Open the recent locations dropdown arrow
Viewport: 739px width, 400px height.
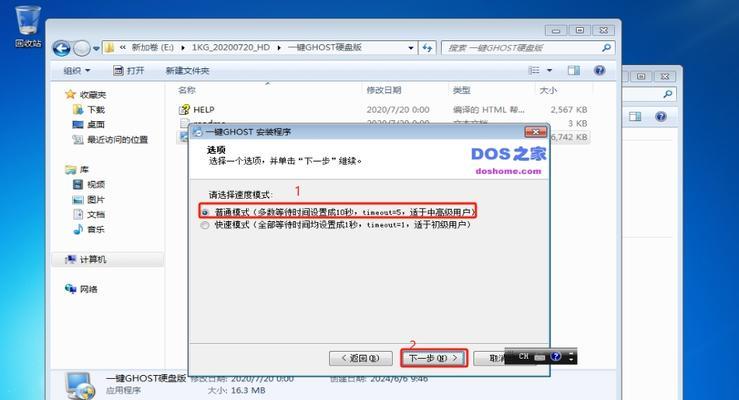click(96, 48)
